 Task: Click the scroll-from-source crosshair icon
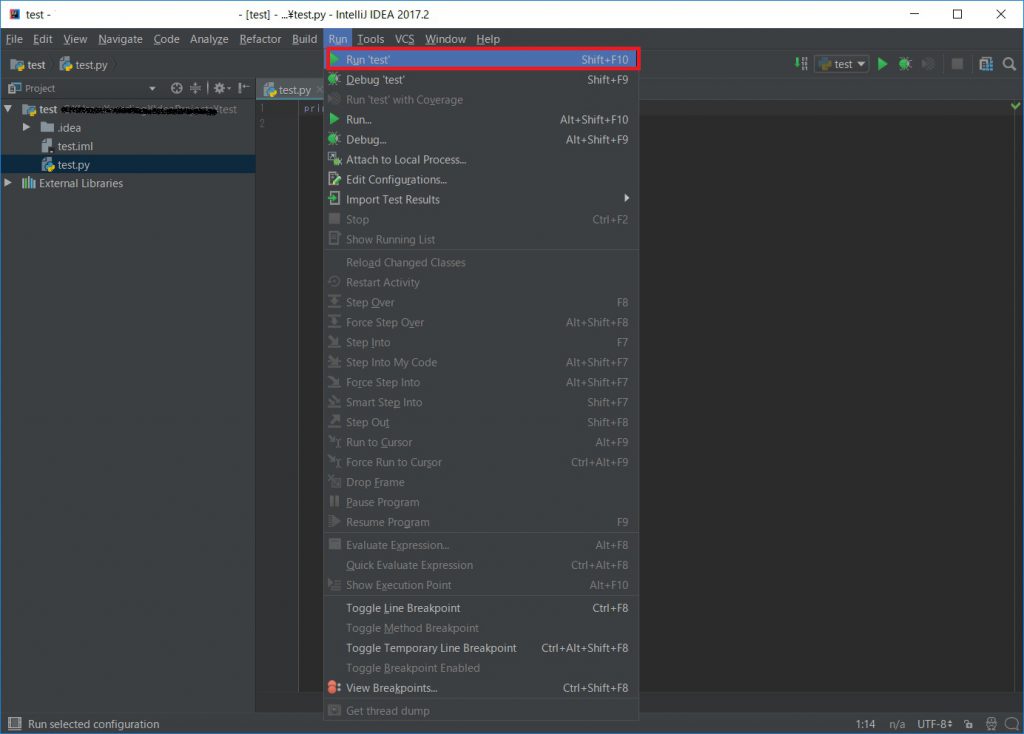click(177, 88)
